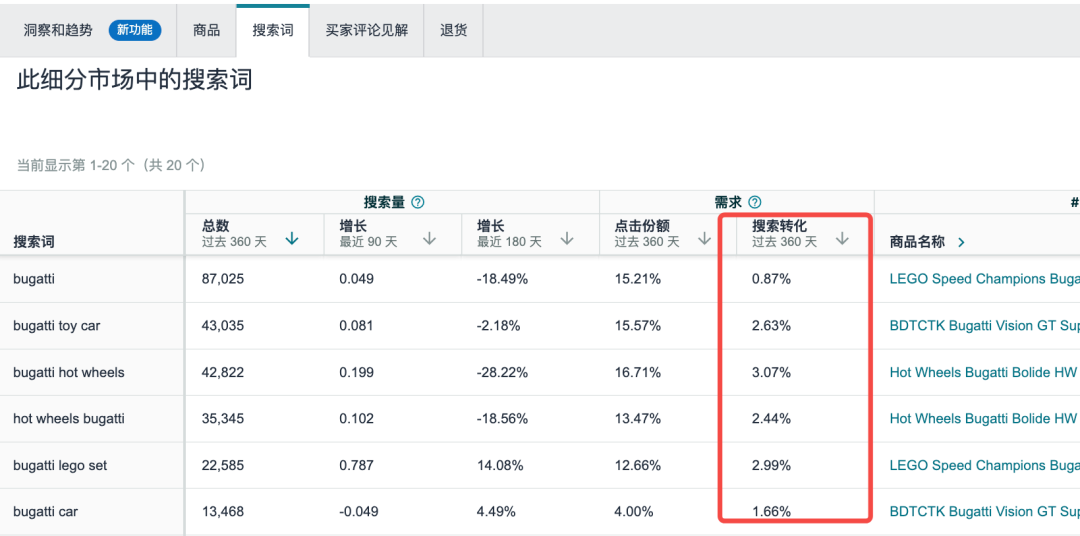Select the search term bugatti lego set
Screen dimensions: 1080x536
coord(60,465)
